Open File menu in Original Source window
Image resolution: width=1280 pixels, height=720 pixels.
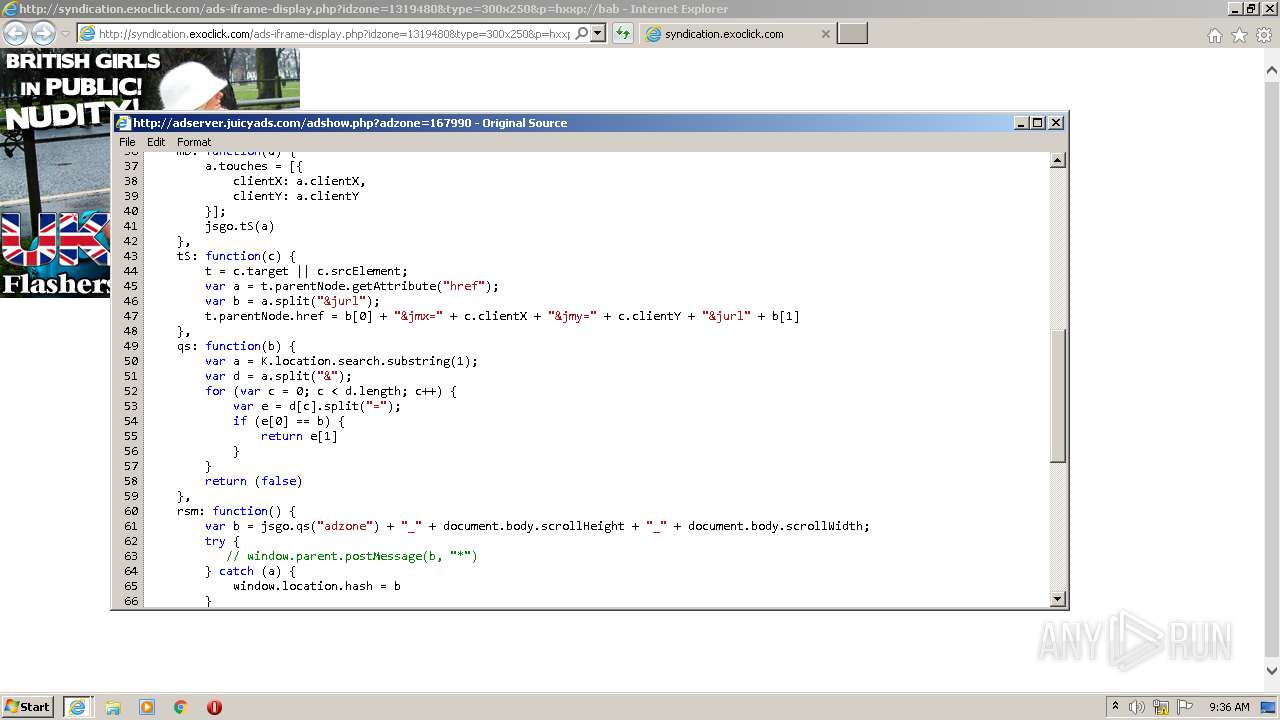coord(127,142)
